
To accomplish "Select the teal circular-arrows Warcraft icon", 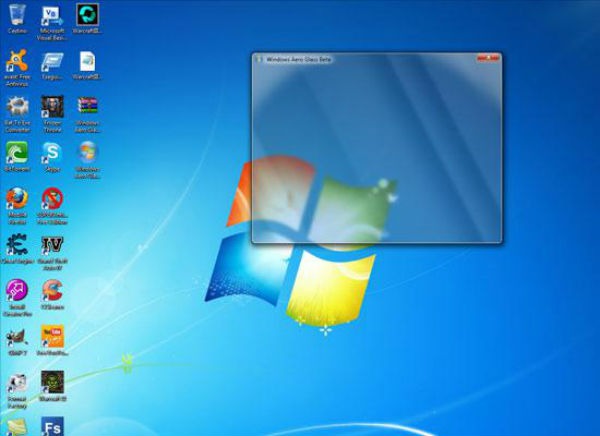I will (x=87, y=15).
